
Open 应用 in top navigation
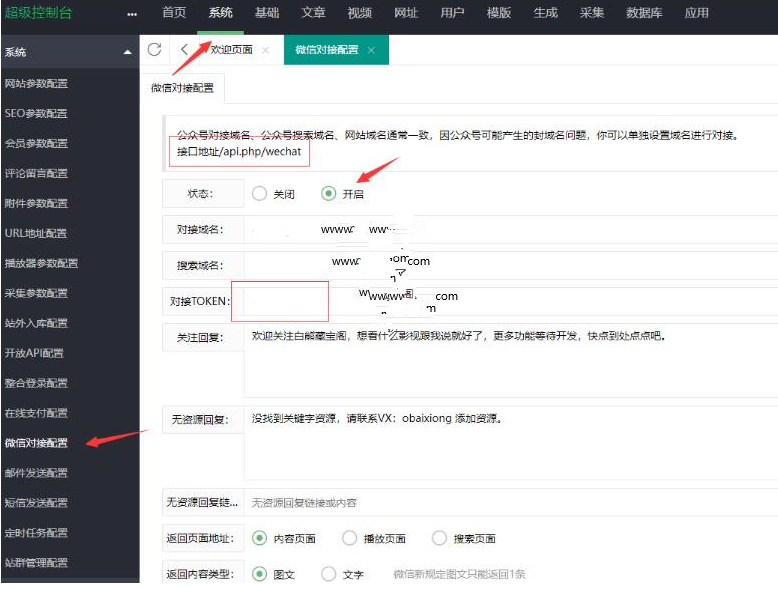click(x=697, y=13)
